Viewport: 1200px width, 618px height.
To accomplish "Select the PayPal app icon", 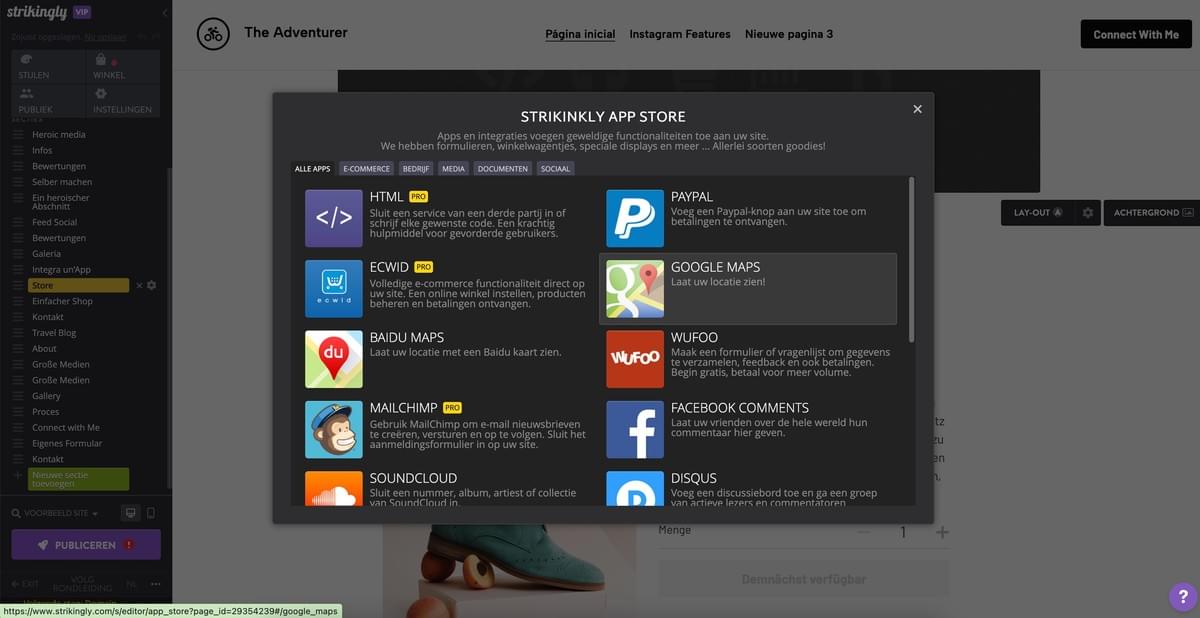I will click(635, 218).
